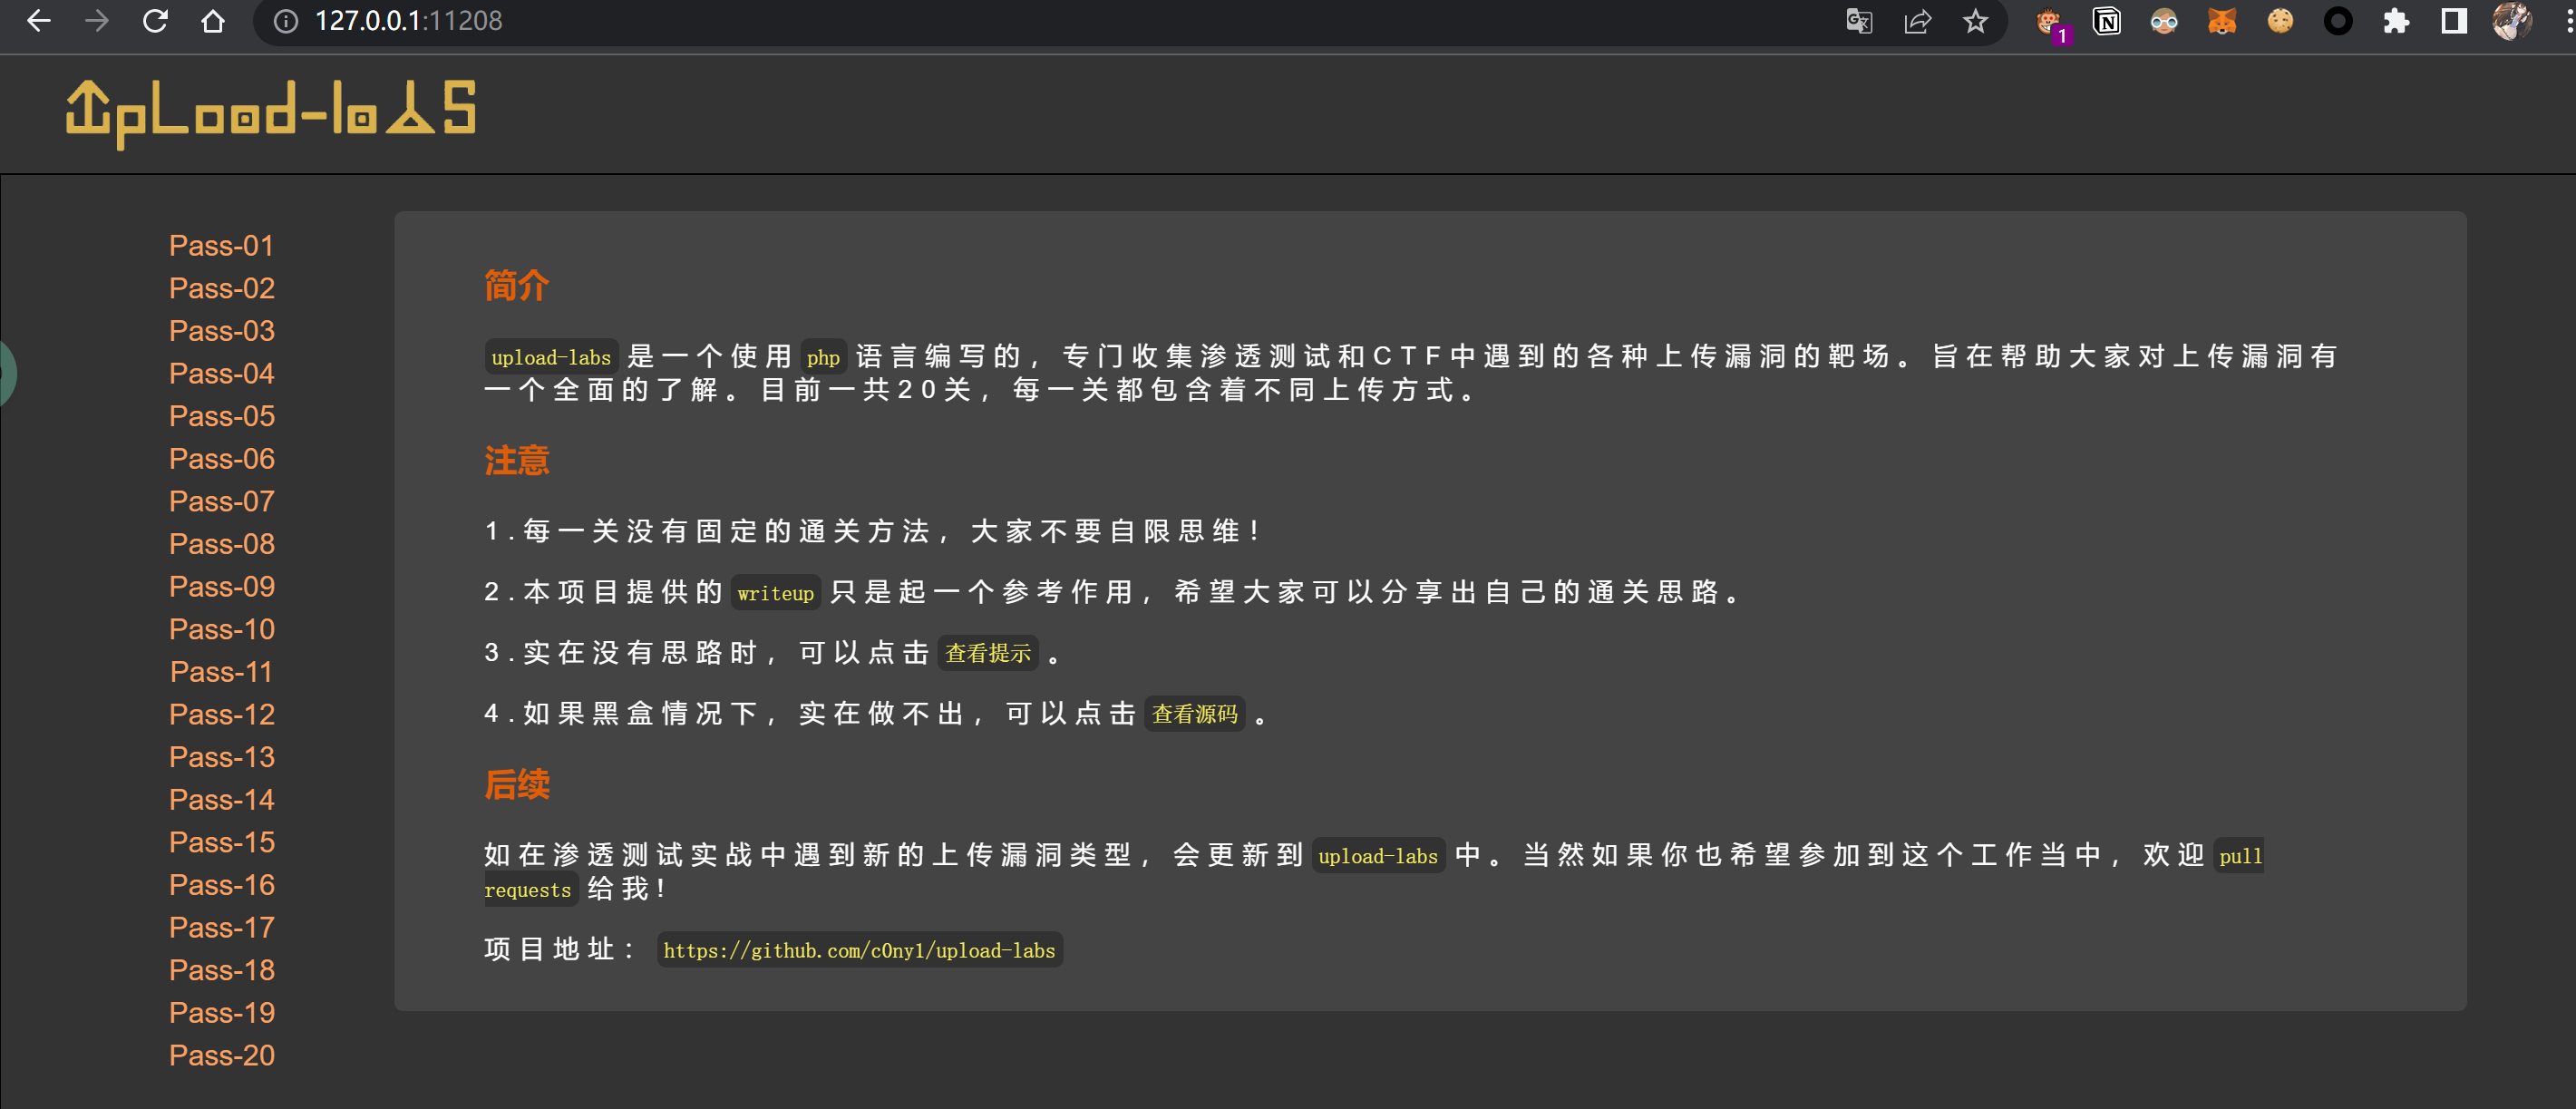Go to Pass-11 level
The height and width of the screenshot is (1109, 2576).
[221, 672]
